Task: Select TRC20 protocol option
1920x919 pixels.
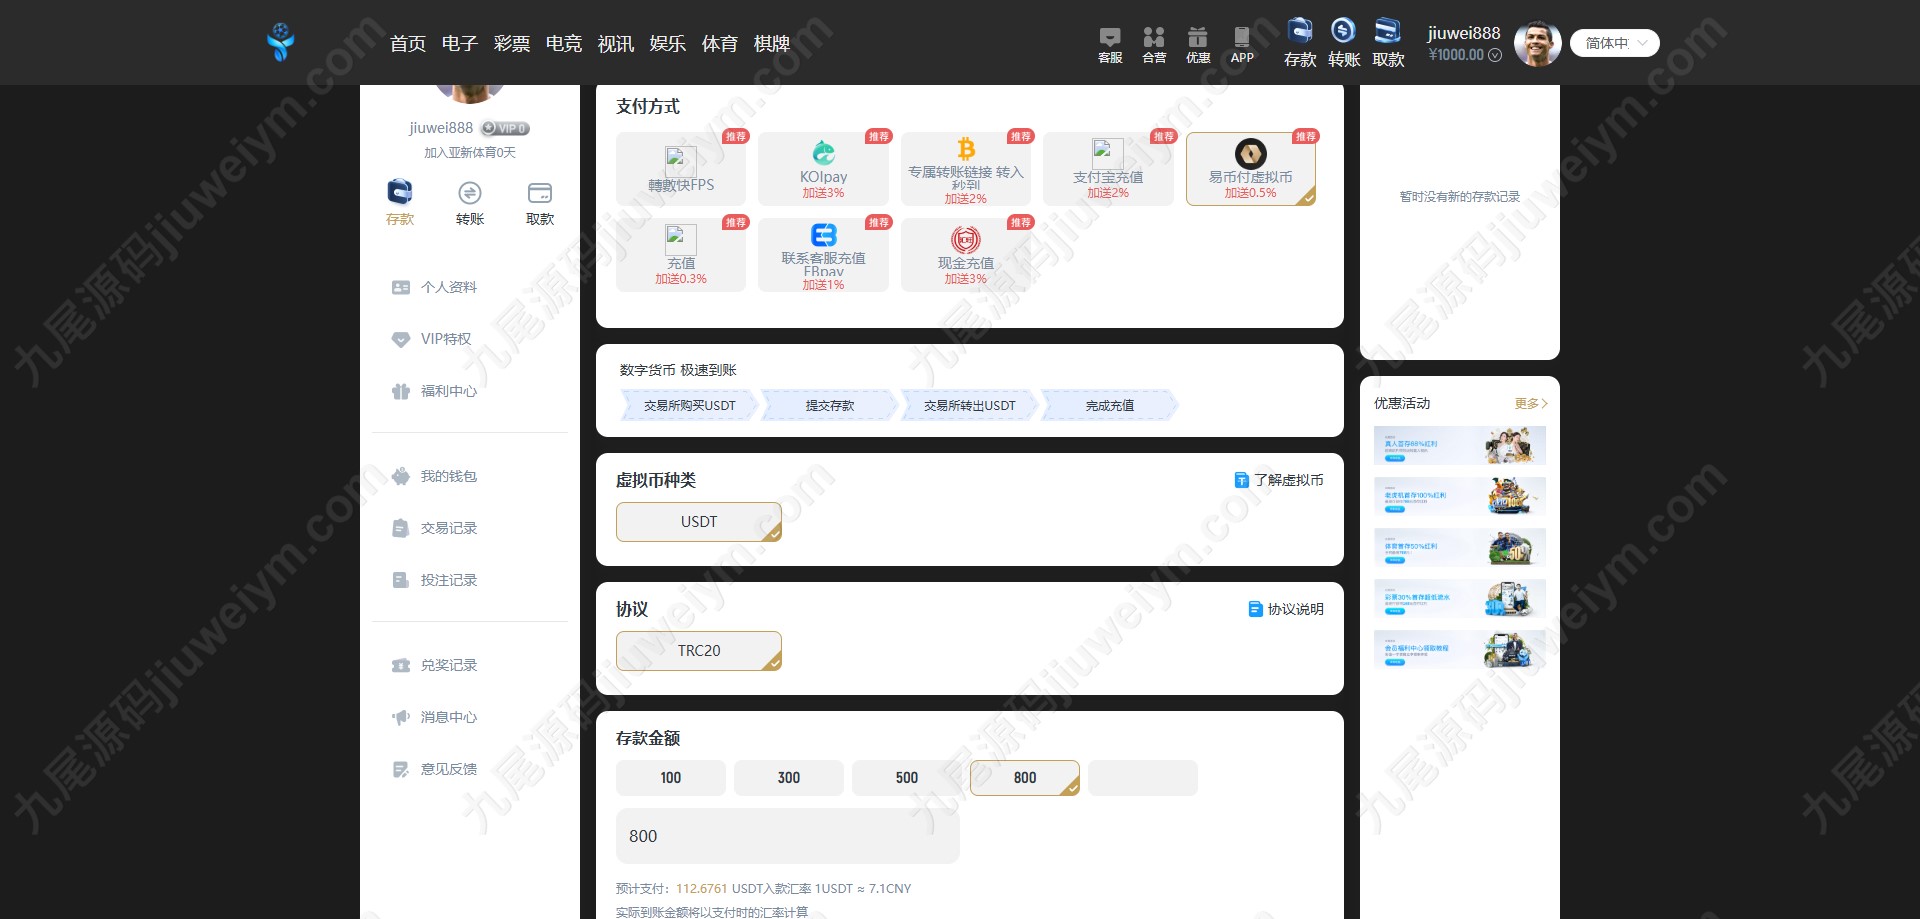Action: [x=699, y=651]
